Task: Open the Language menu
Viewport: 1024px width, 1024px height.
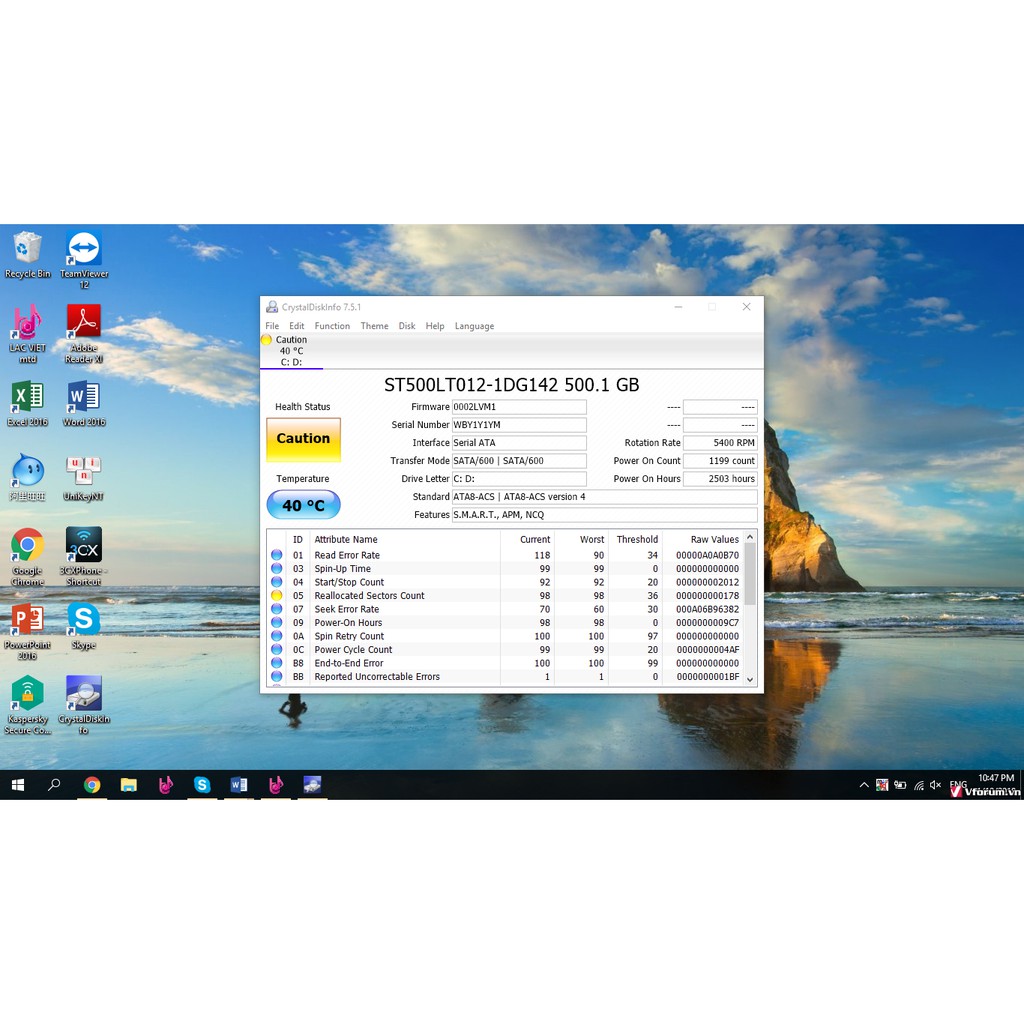Action: 474,326
